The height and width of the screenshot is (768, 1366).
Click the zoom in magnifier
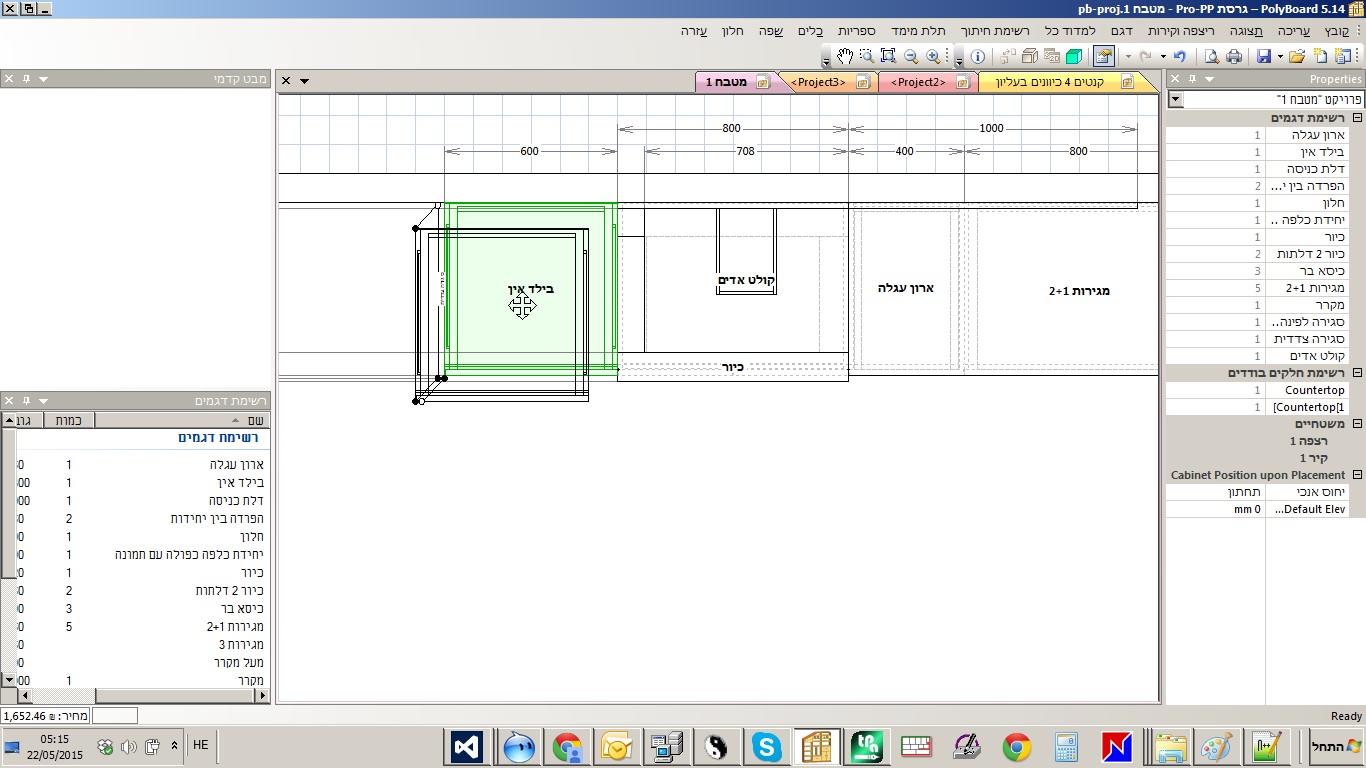click(933, 56)
